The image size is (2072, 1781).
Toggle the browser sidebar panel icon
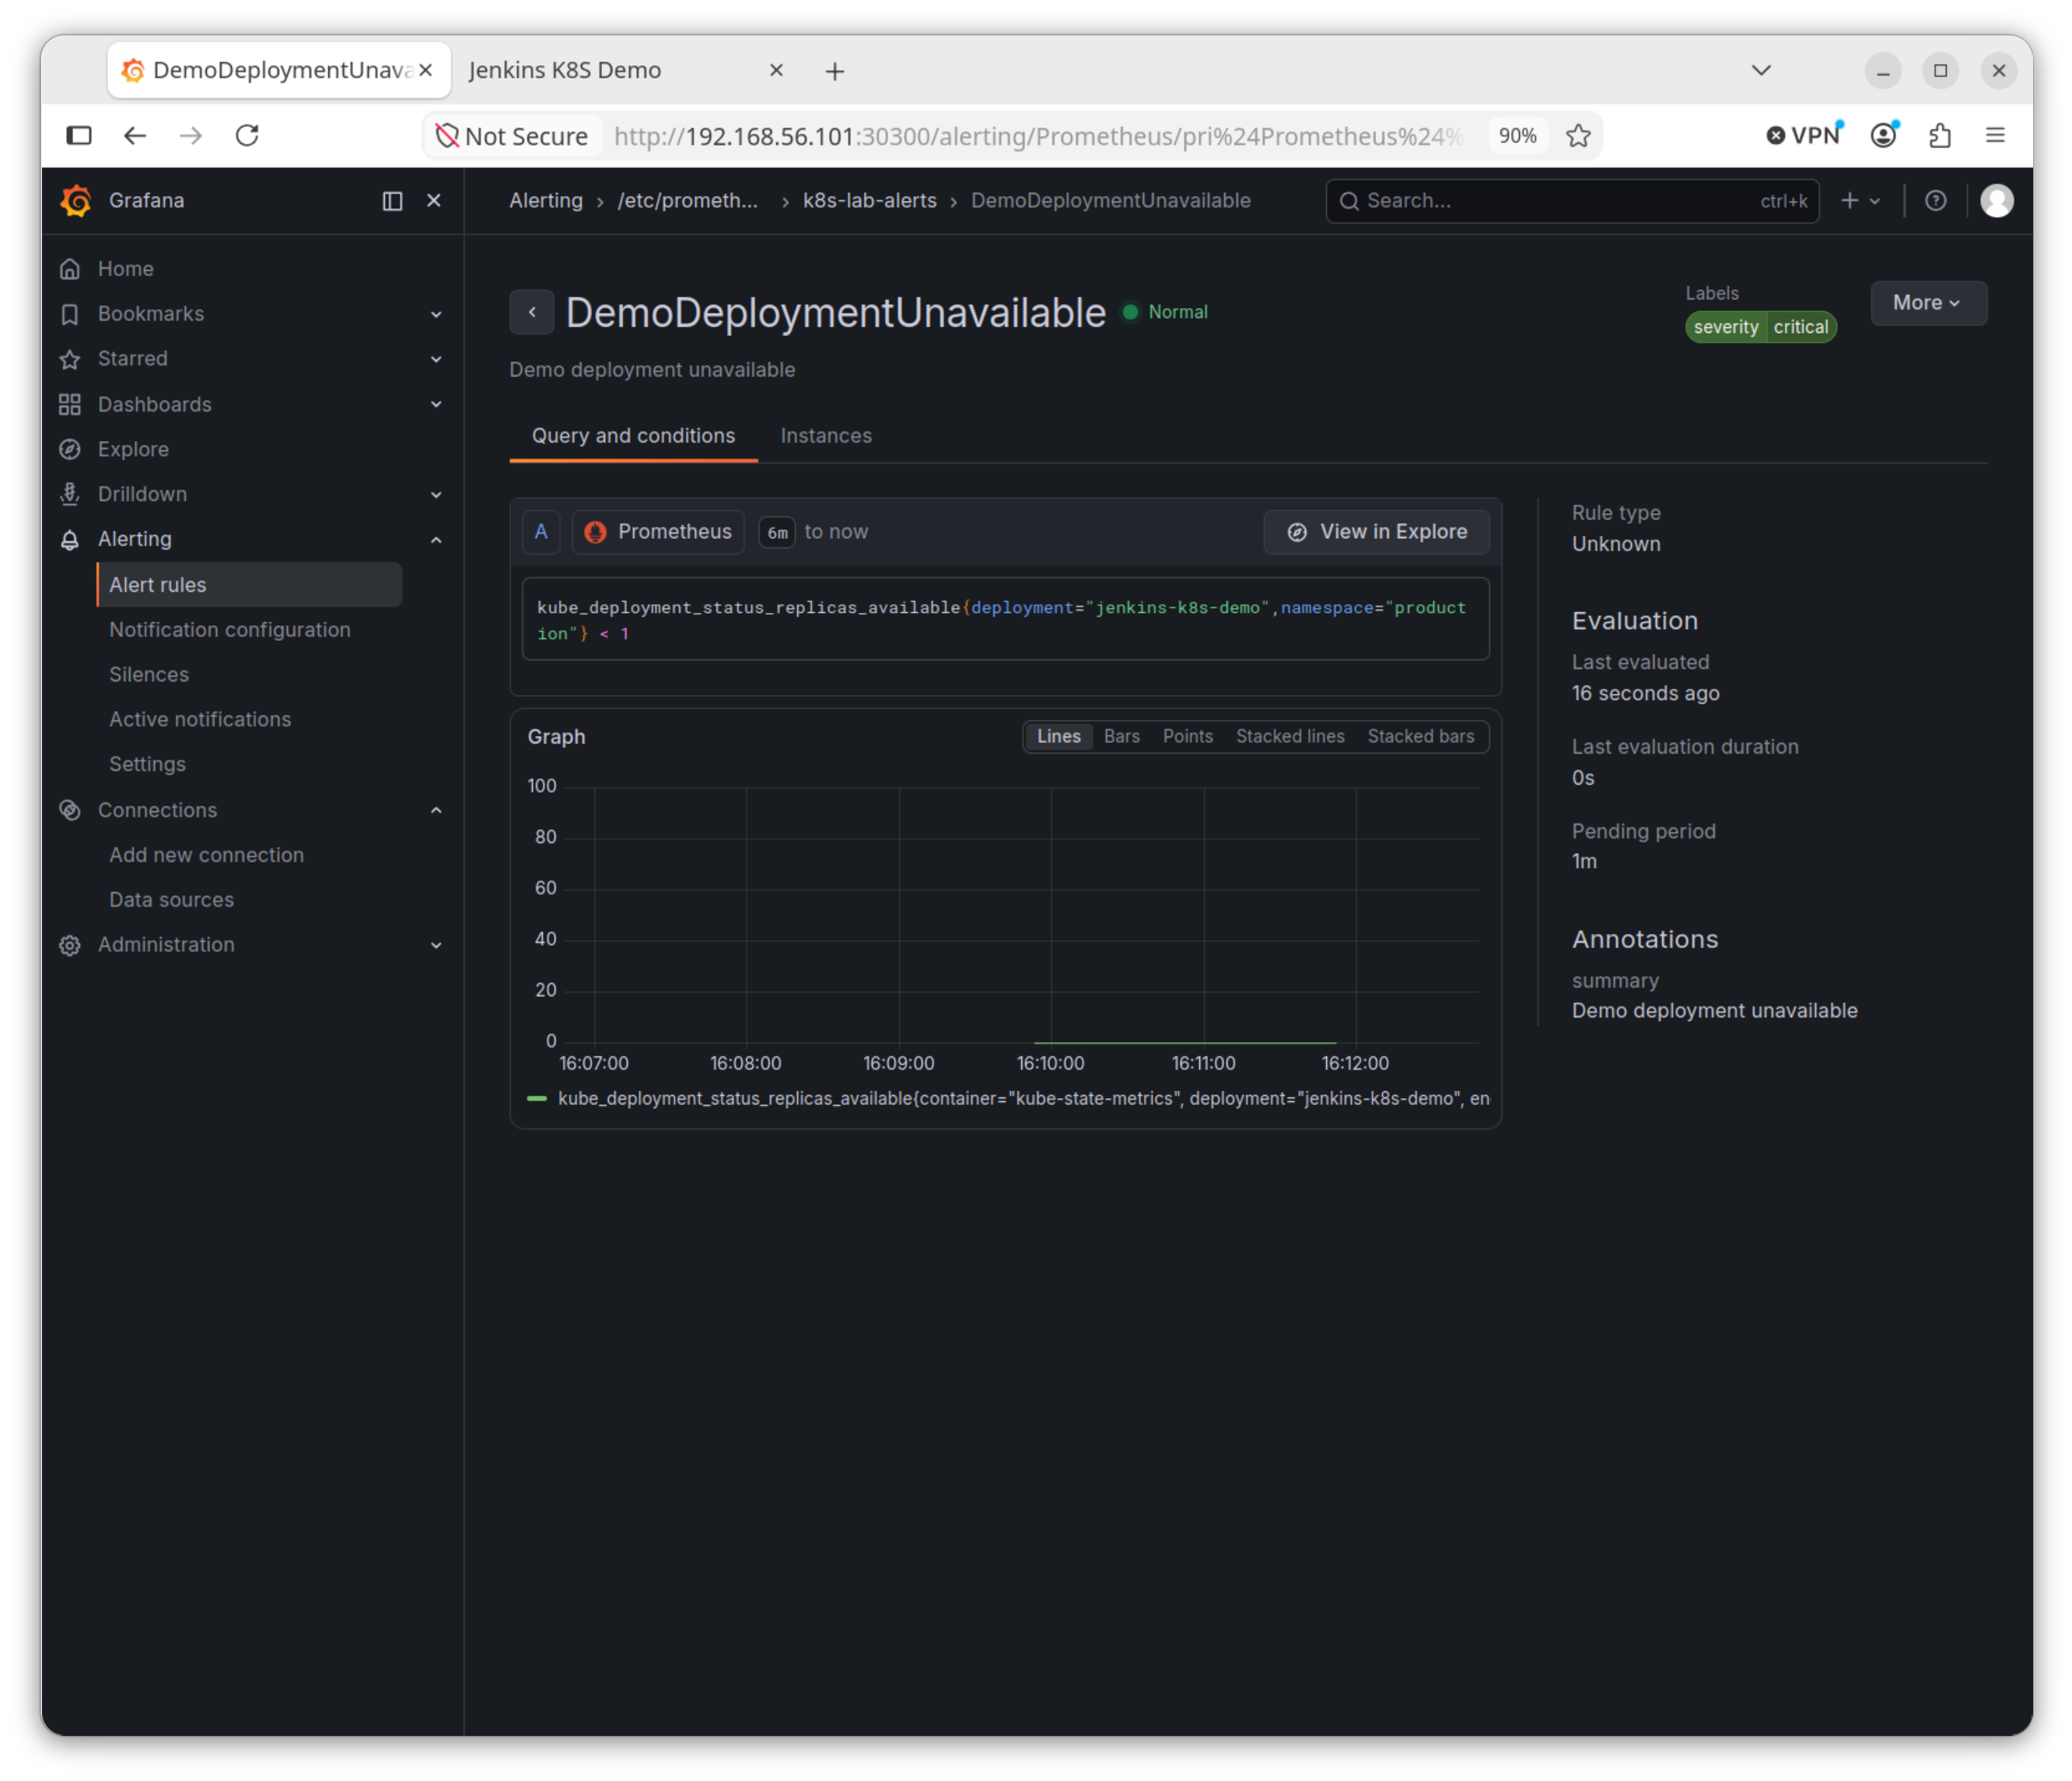pos(79,135)
